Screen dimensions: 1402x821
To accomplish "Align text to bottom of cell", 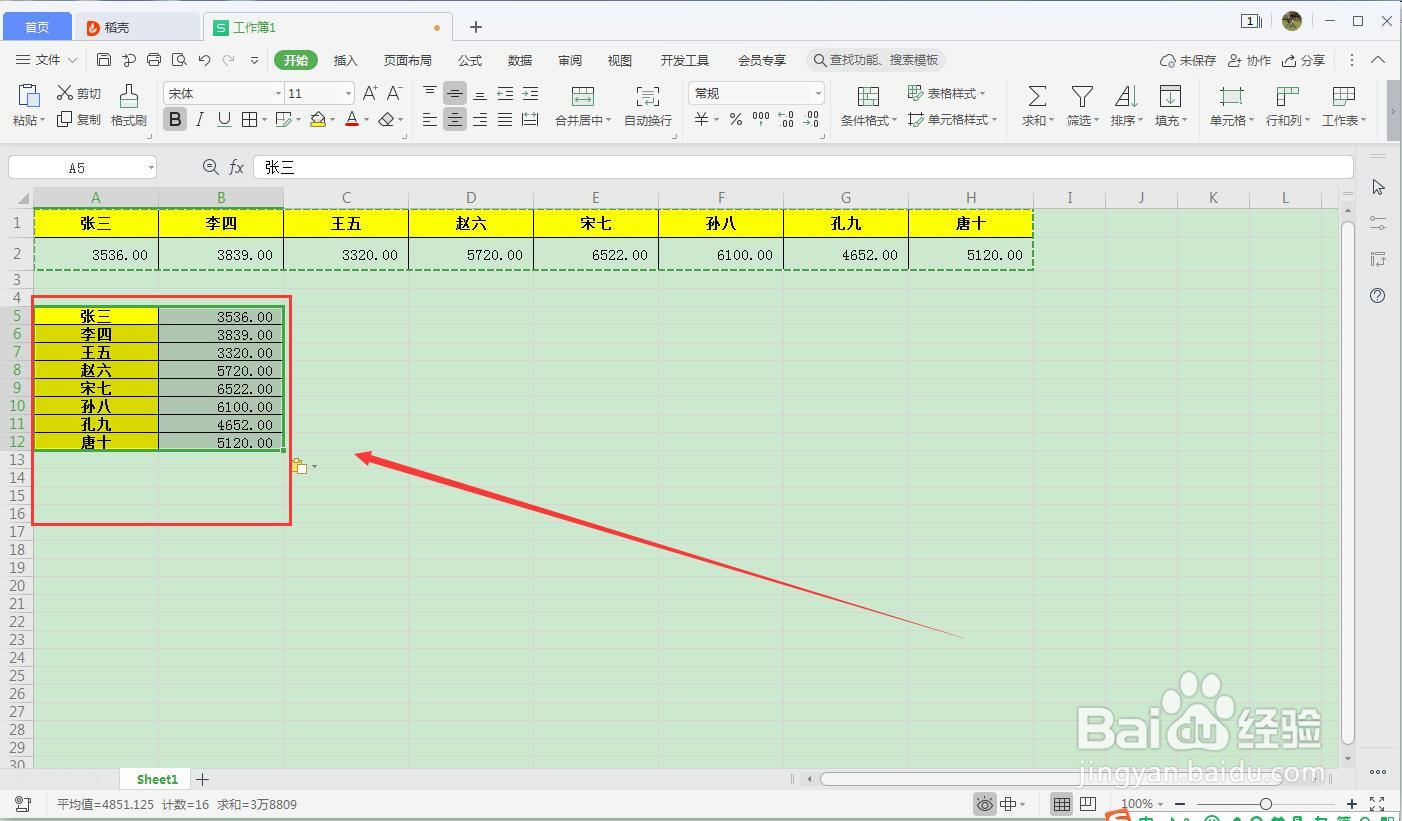I will (x=480, y=93).
